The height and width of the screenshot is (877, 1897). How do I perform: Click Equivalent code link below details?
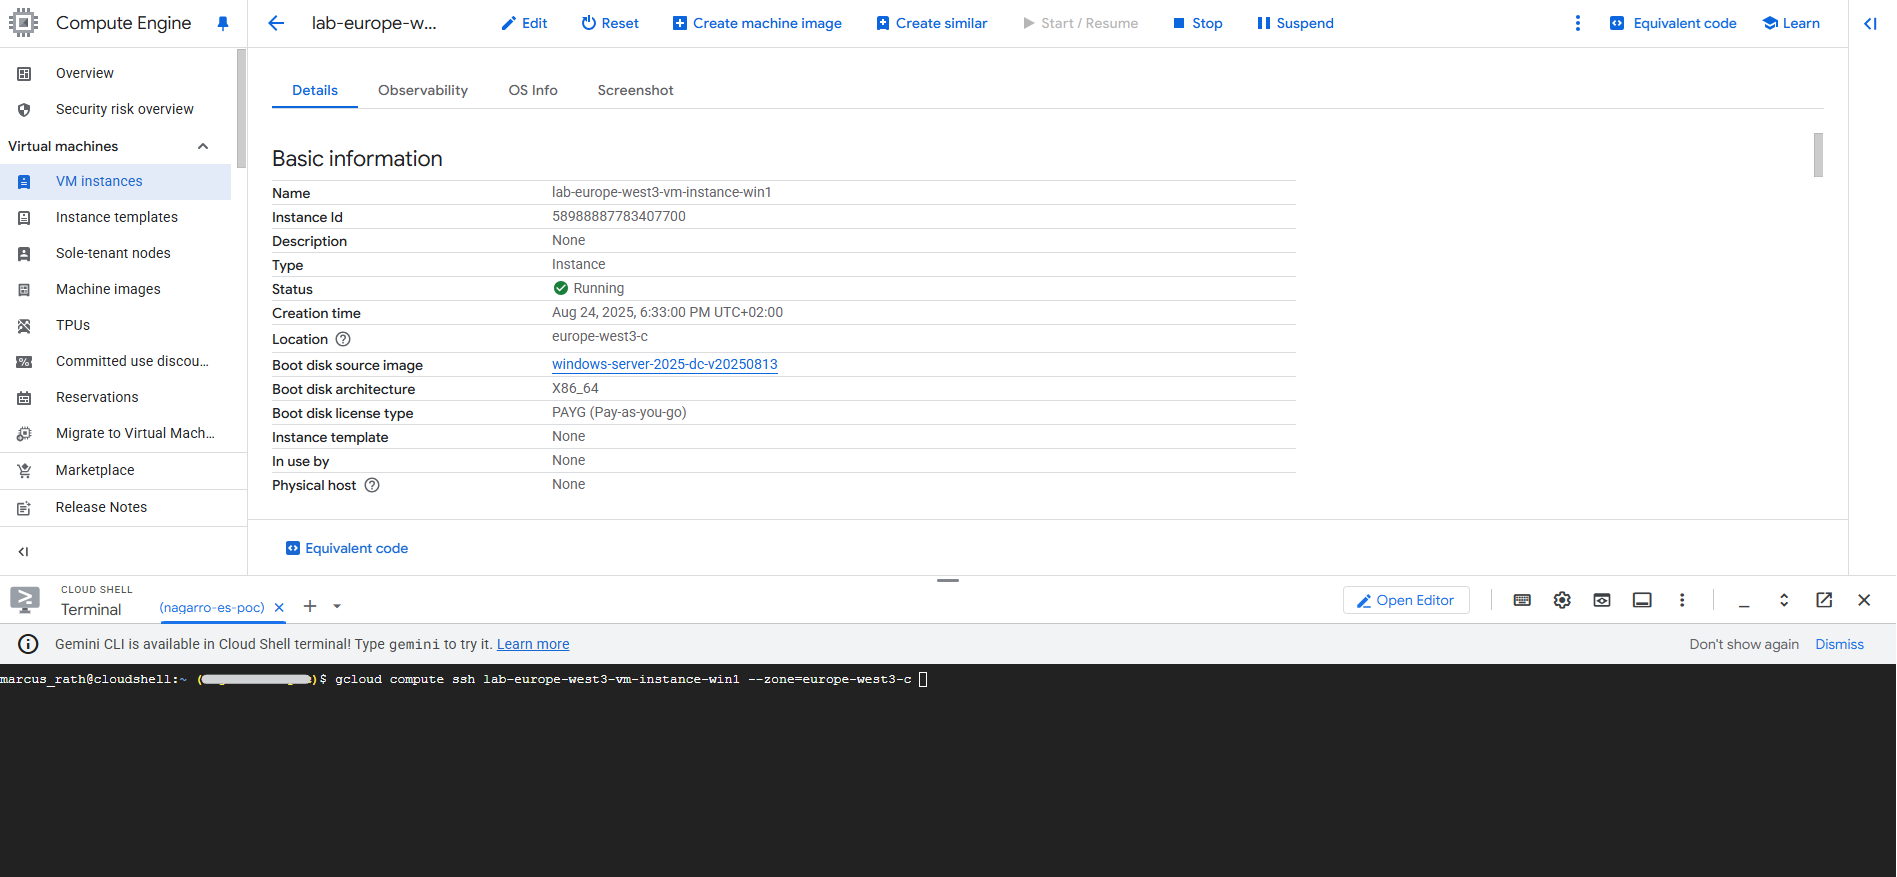[x=347, y=548]
